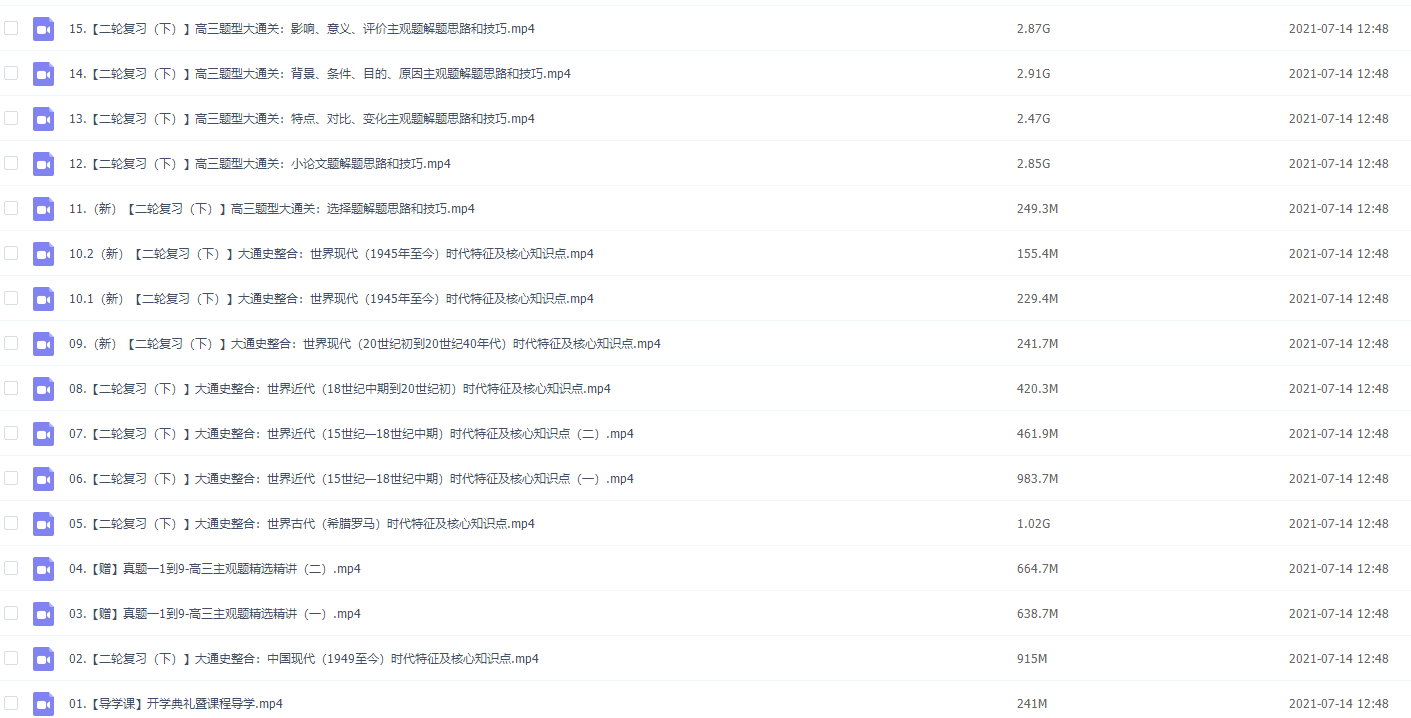Viewport: 1411px width, 718px height.
Task: Click video icon for file 07 世界近代（二）
Action: click(x=43, y=434)
